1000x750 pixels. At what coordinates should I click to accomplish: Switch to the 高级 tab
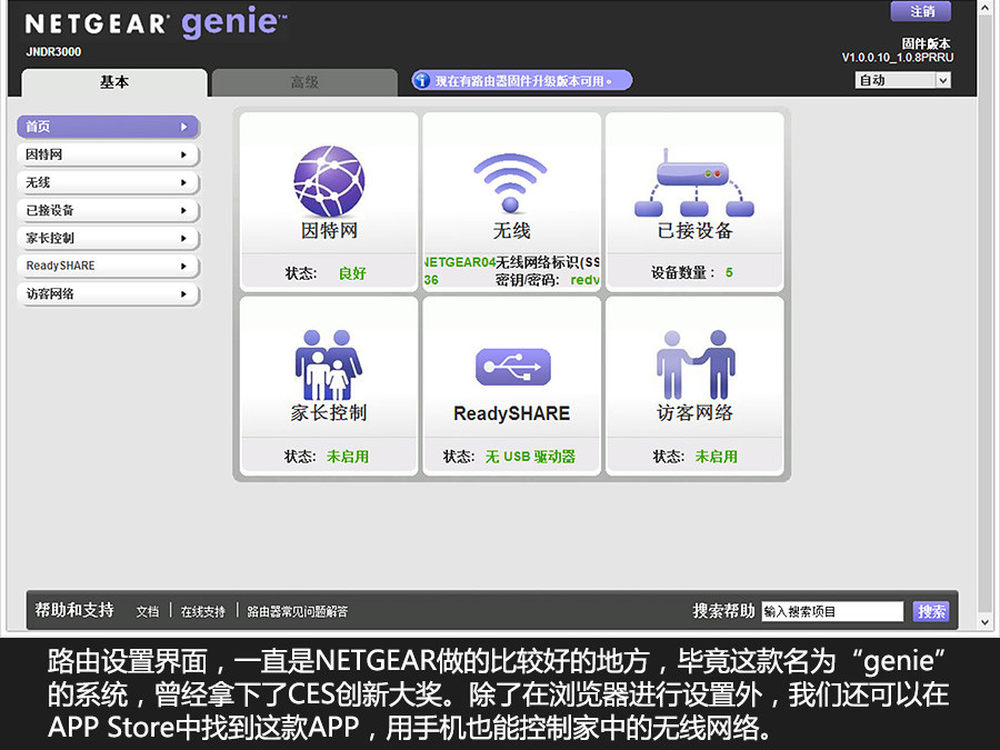tap(305, 82)
